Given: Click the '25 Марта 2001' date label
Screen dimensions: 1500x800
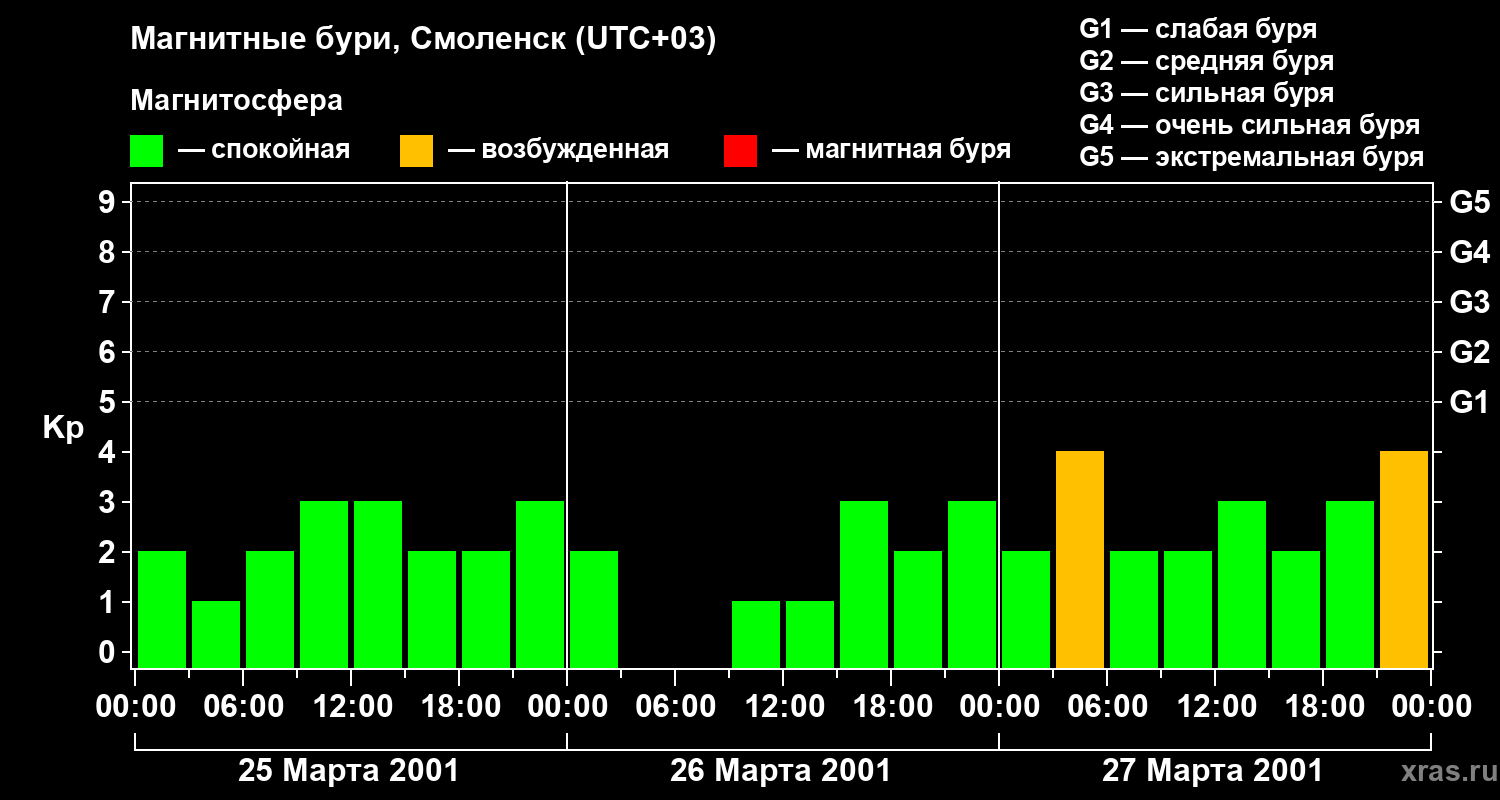Looking at the screenshot, I should [x=348, y=771].
